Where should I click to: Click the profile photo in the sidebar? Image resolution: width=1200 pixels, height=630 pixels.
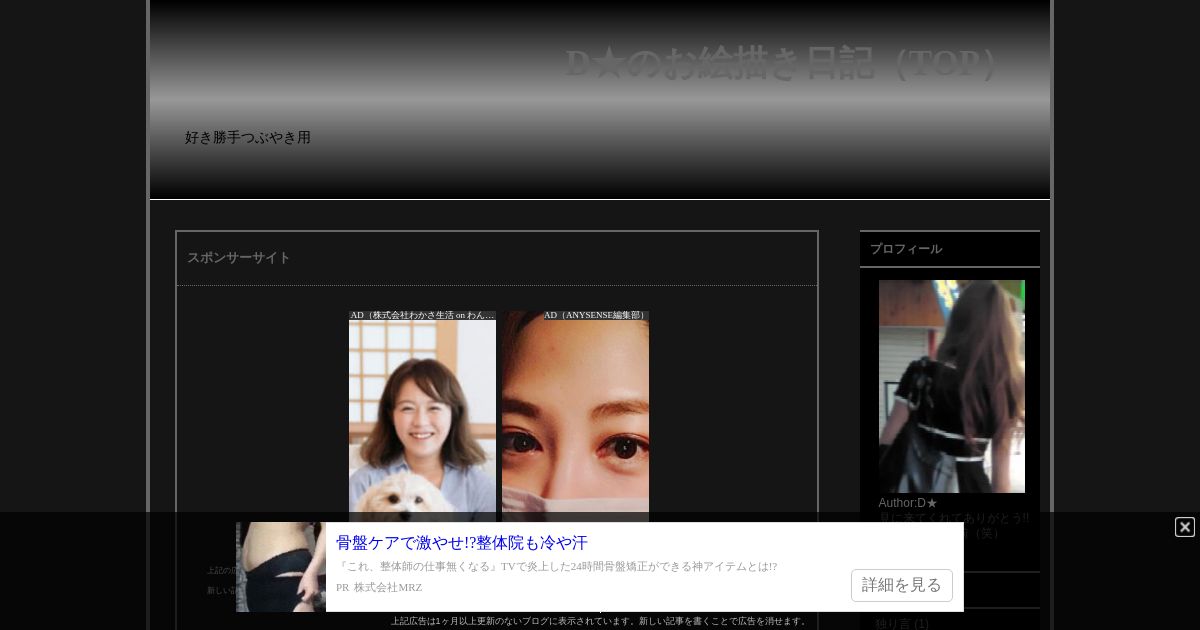click(x=952, y=386)
